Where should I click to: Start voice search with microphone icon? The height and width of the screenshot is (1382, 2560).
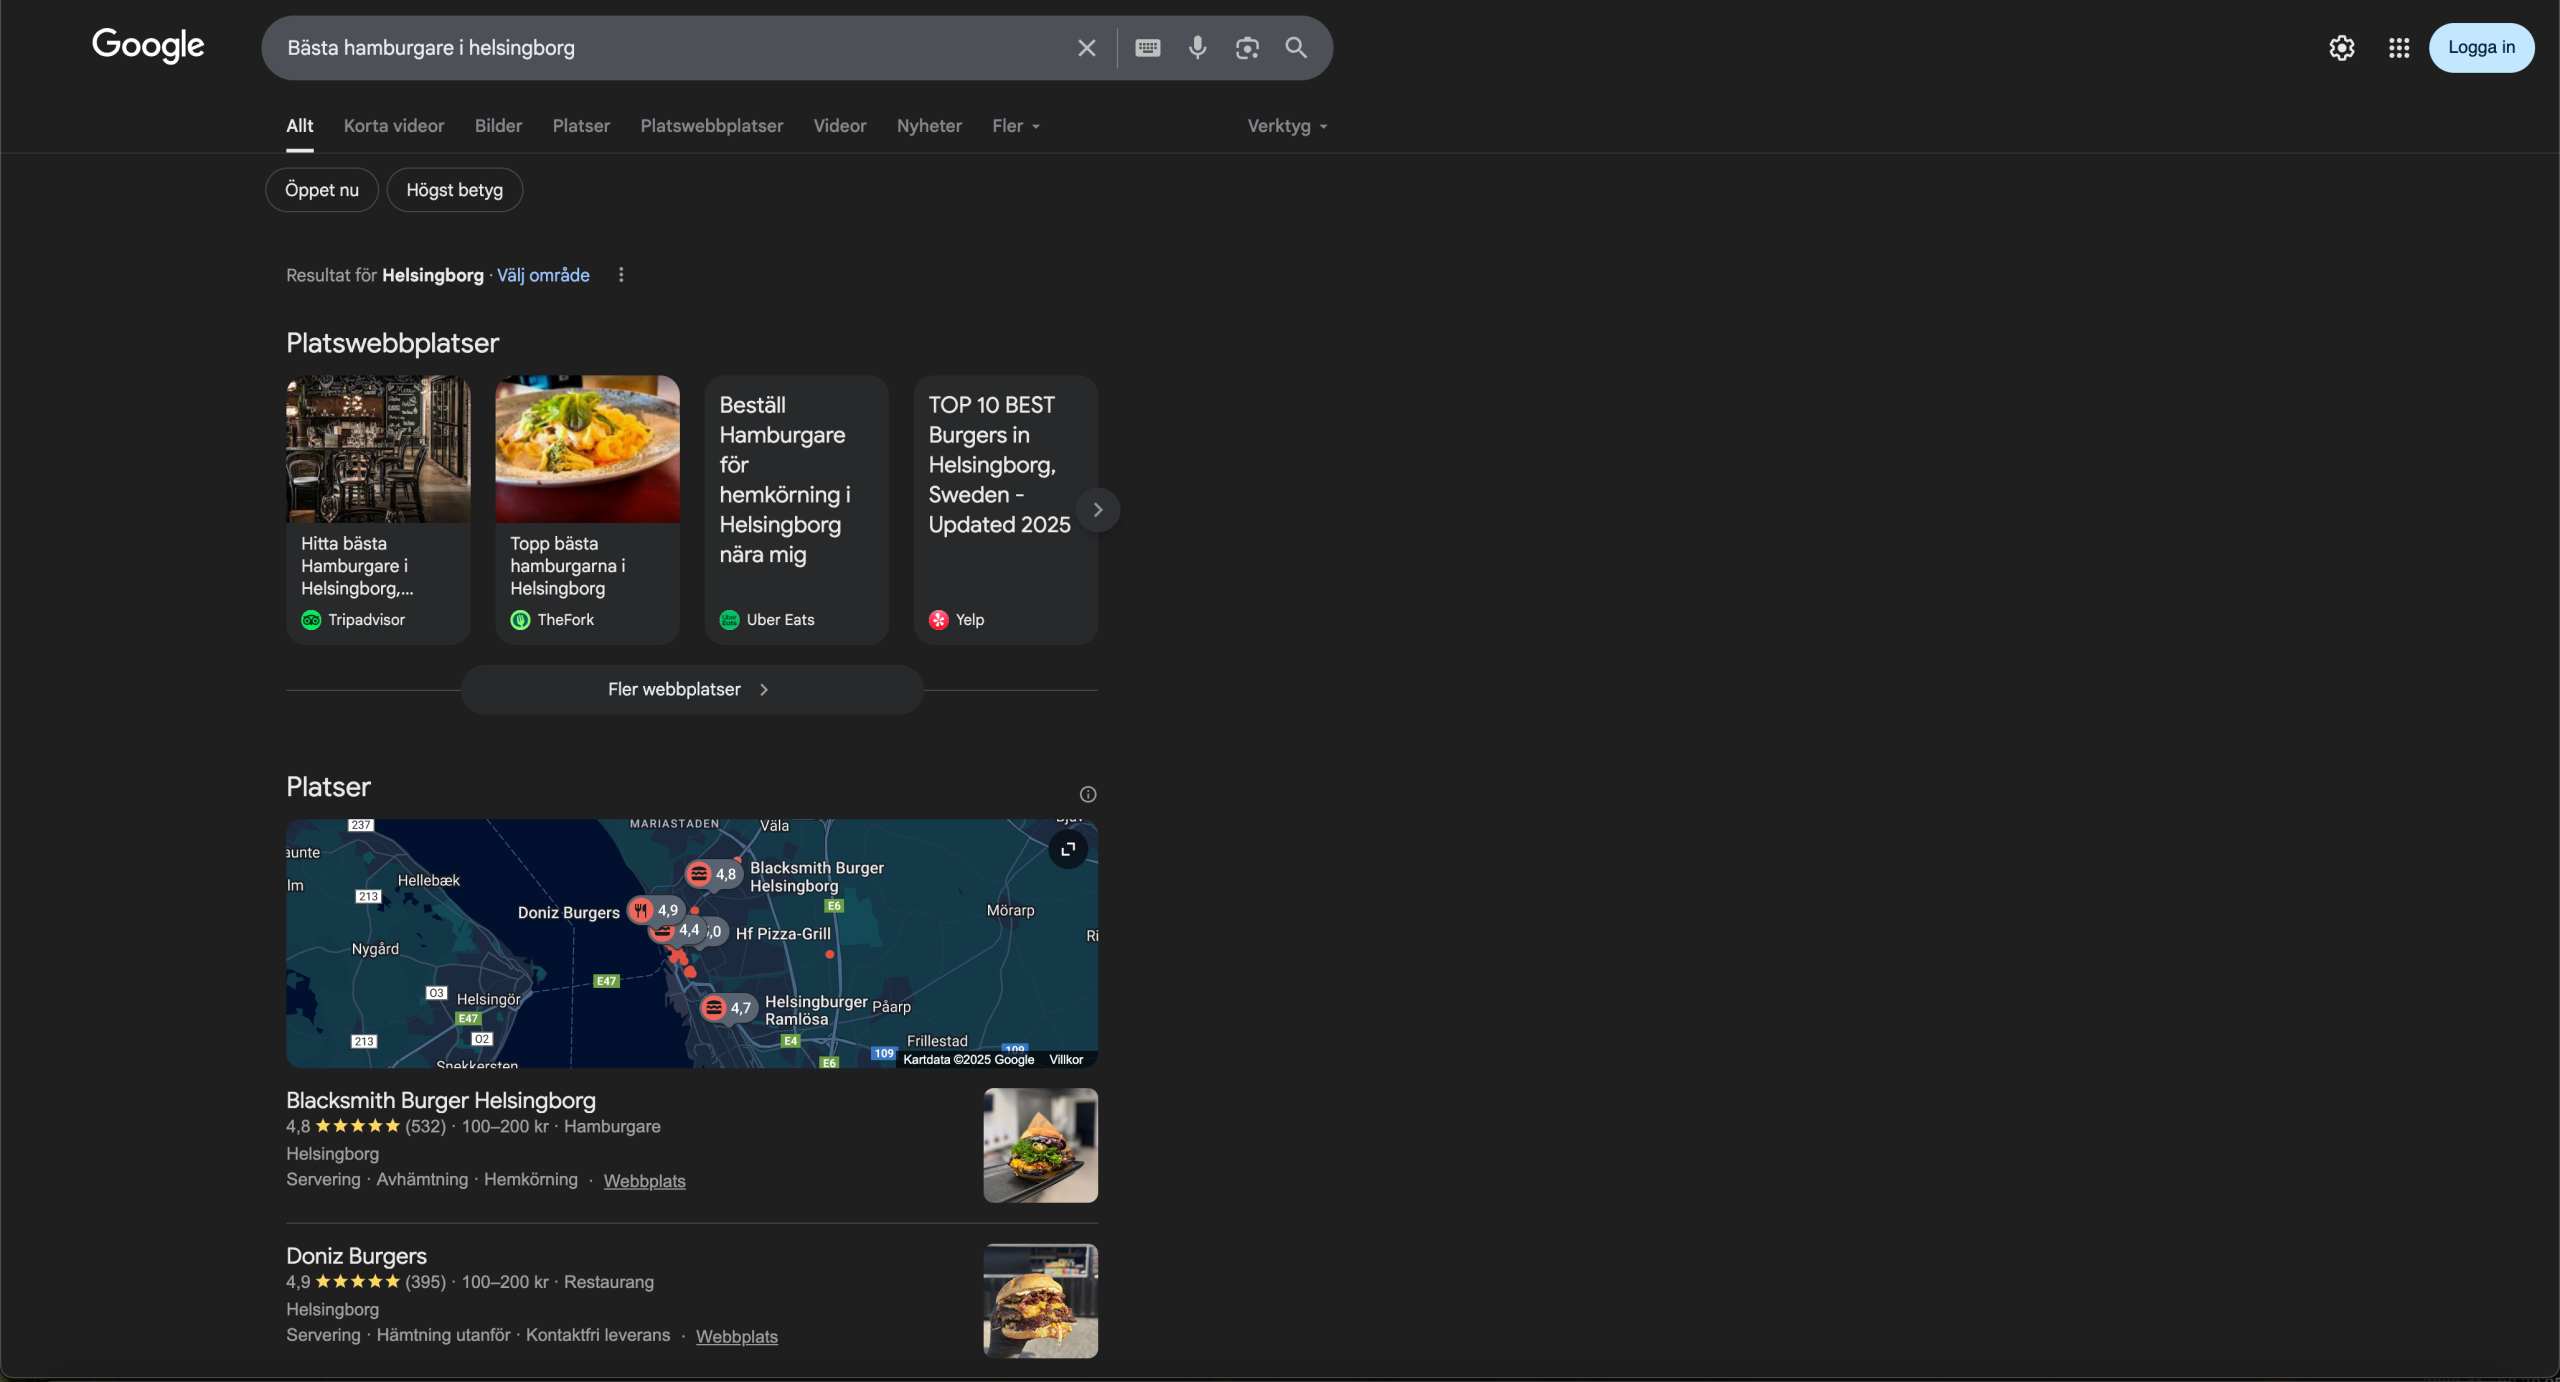coord(1197,48)
